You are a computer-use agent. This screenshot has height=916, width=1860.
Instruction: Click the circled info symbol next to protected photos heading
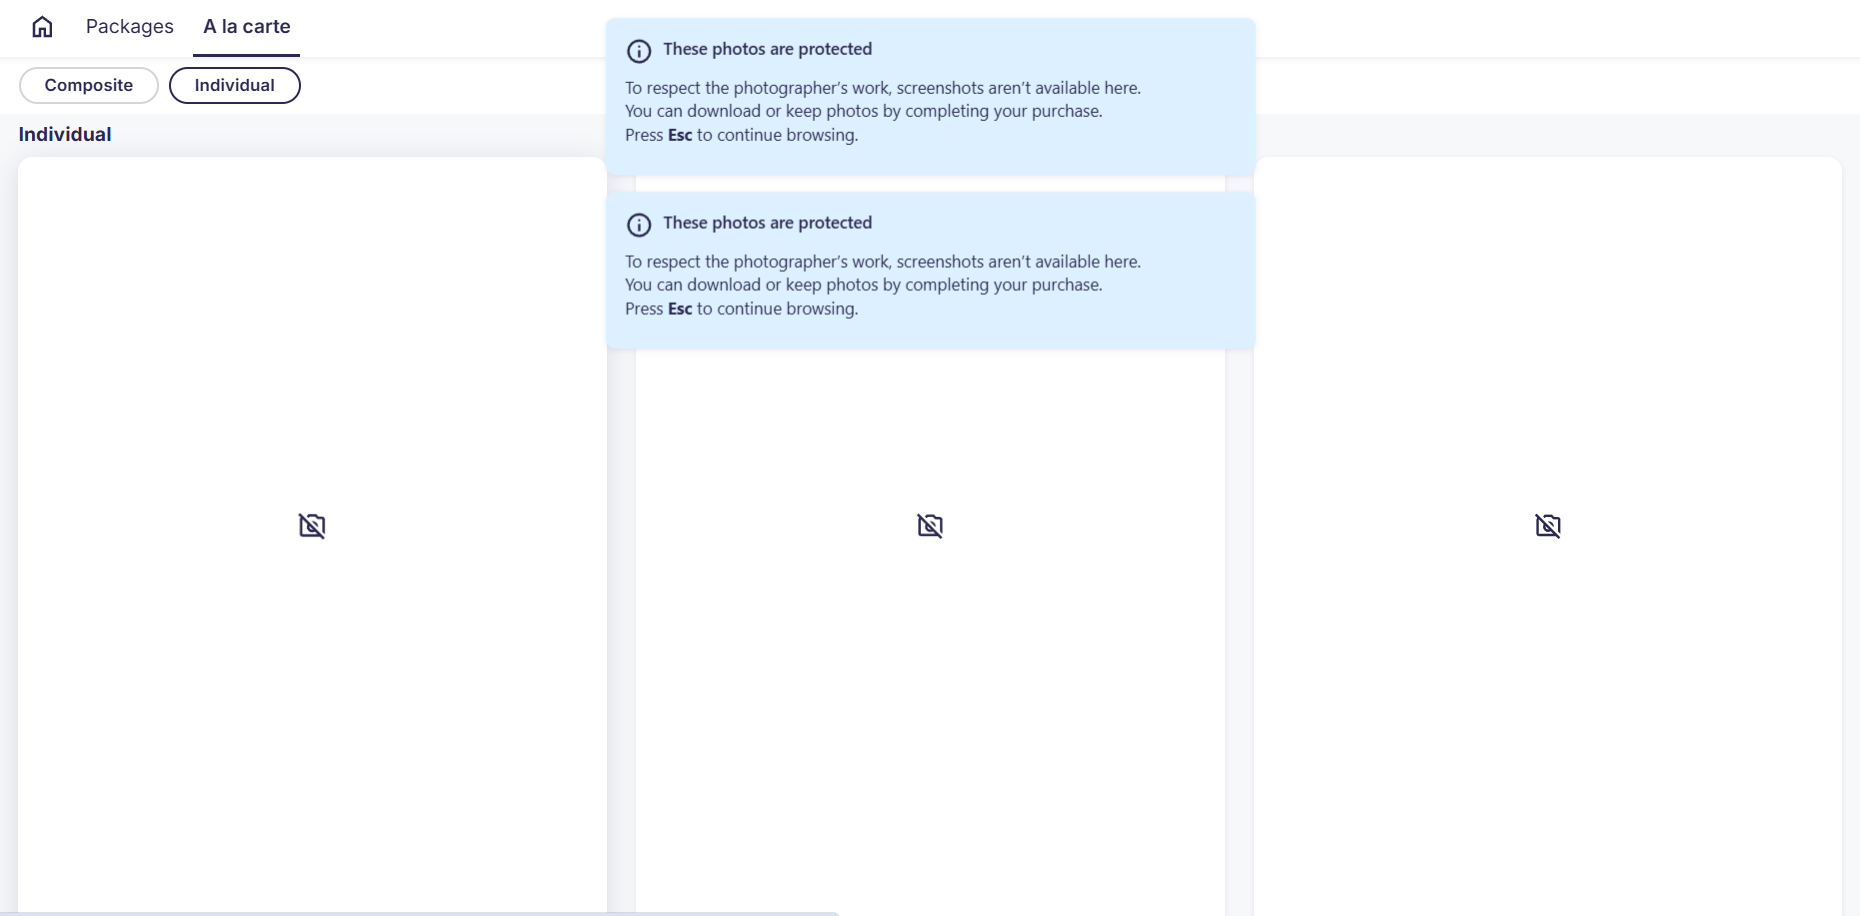coord(640,48)
